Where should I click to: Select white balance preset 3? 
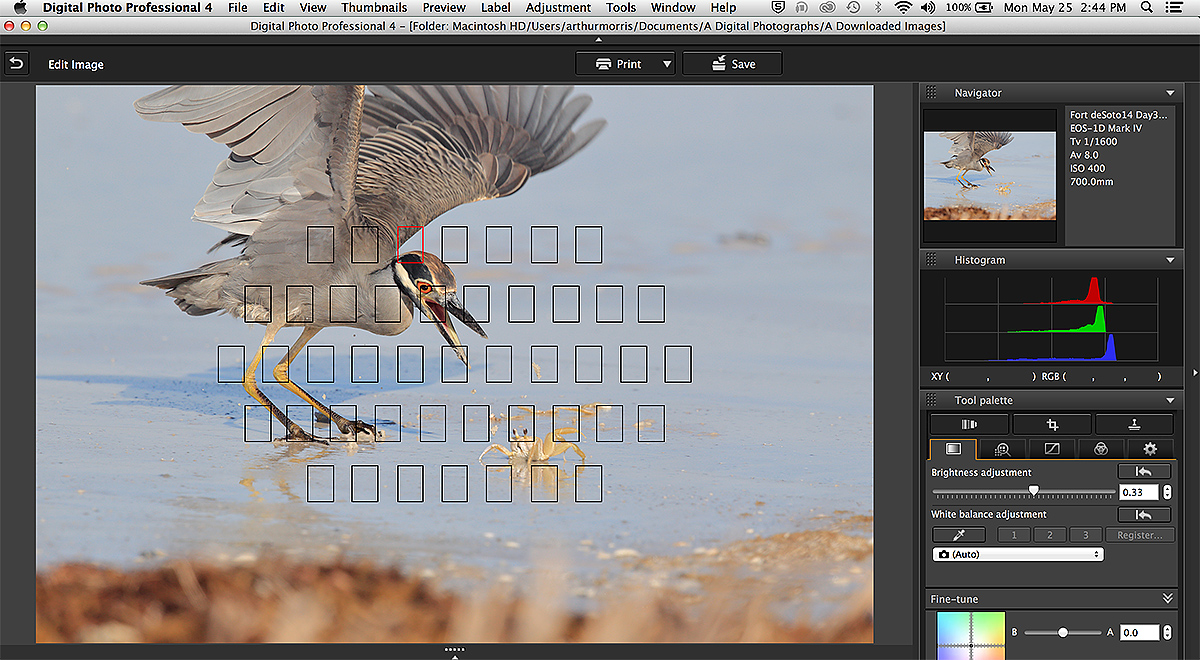(x=1086, y=535)
